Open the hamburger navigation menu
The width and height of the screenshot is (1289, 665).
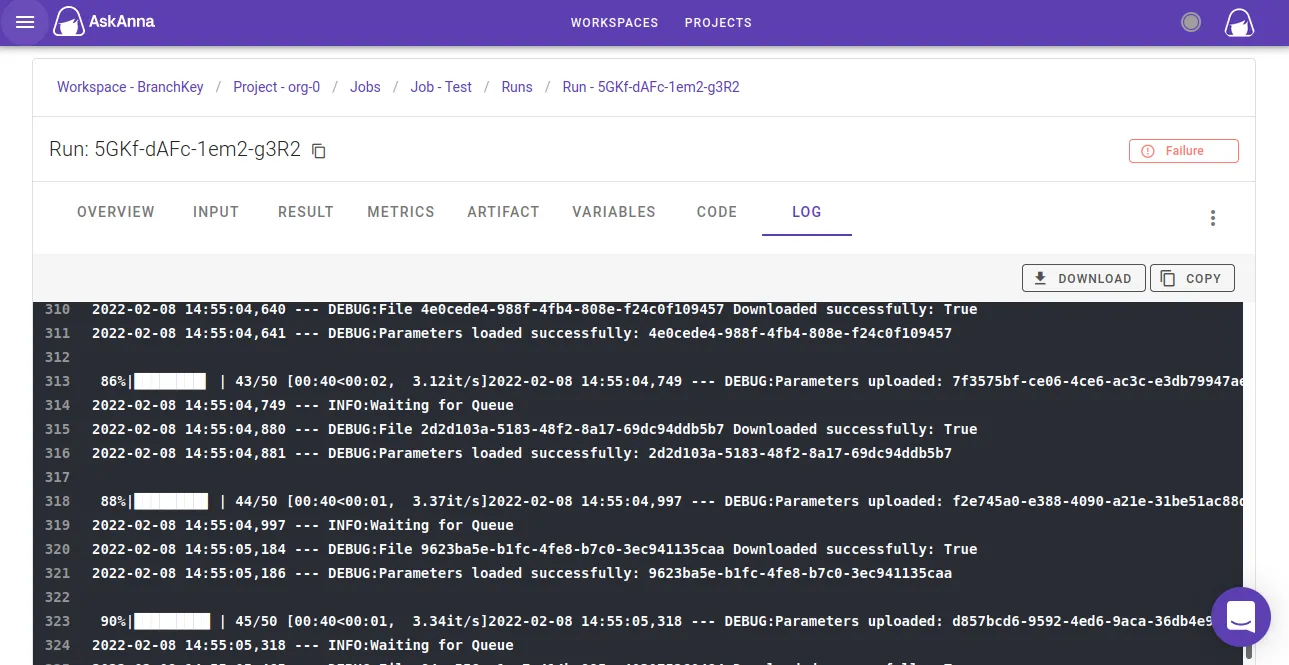(x=25, y=22)
